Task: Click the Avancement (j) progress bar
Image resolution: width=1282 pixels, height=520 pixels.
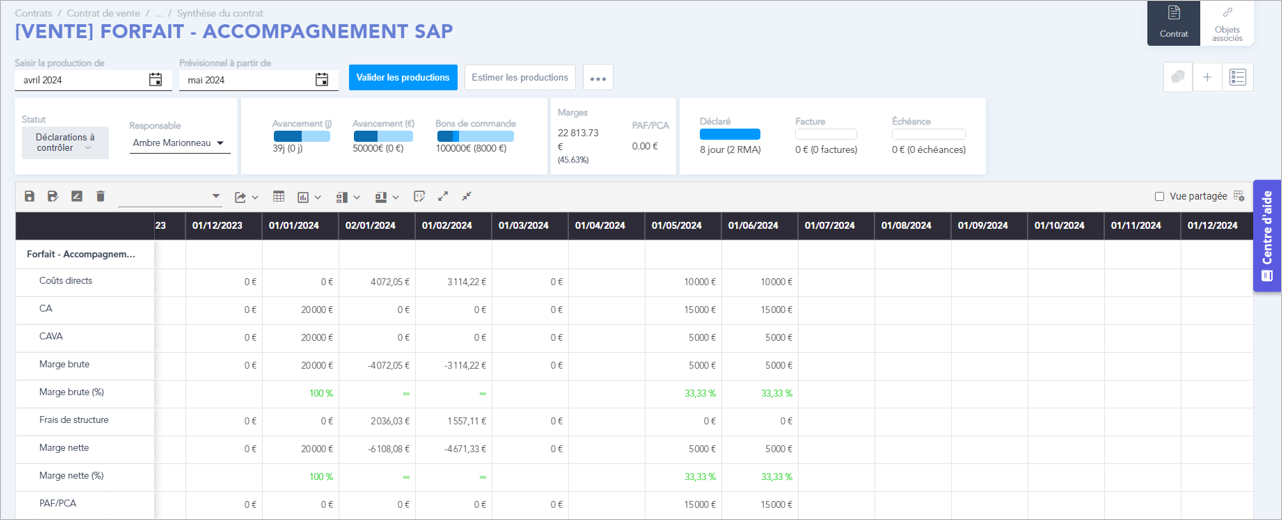Action: [301, 136]
